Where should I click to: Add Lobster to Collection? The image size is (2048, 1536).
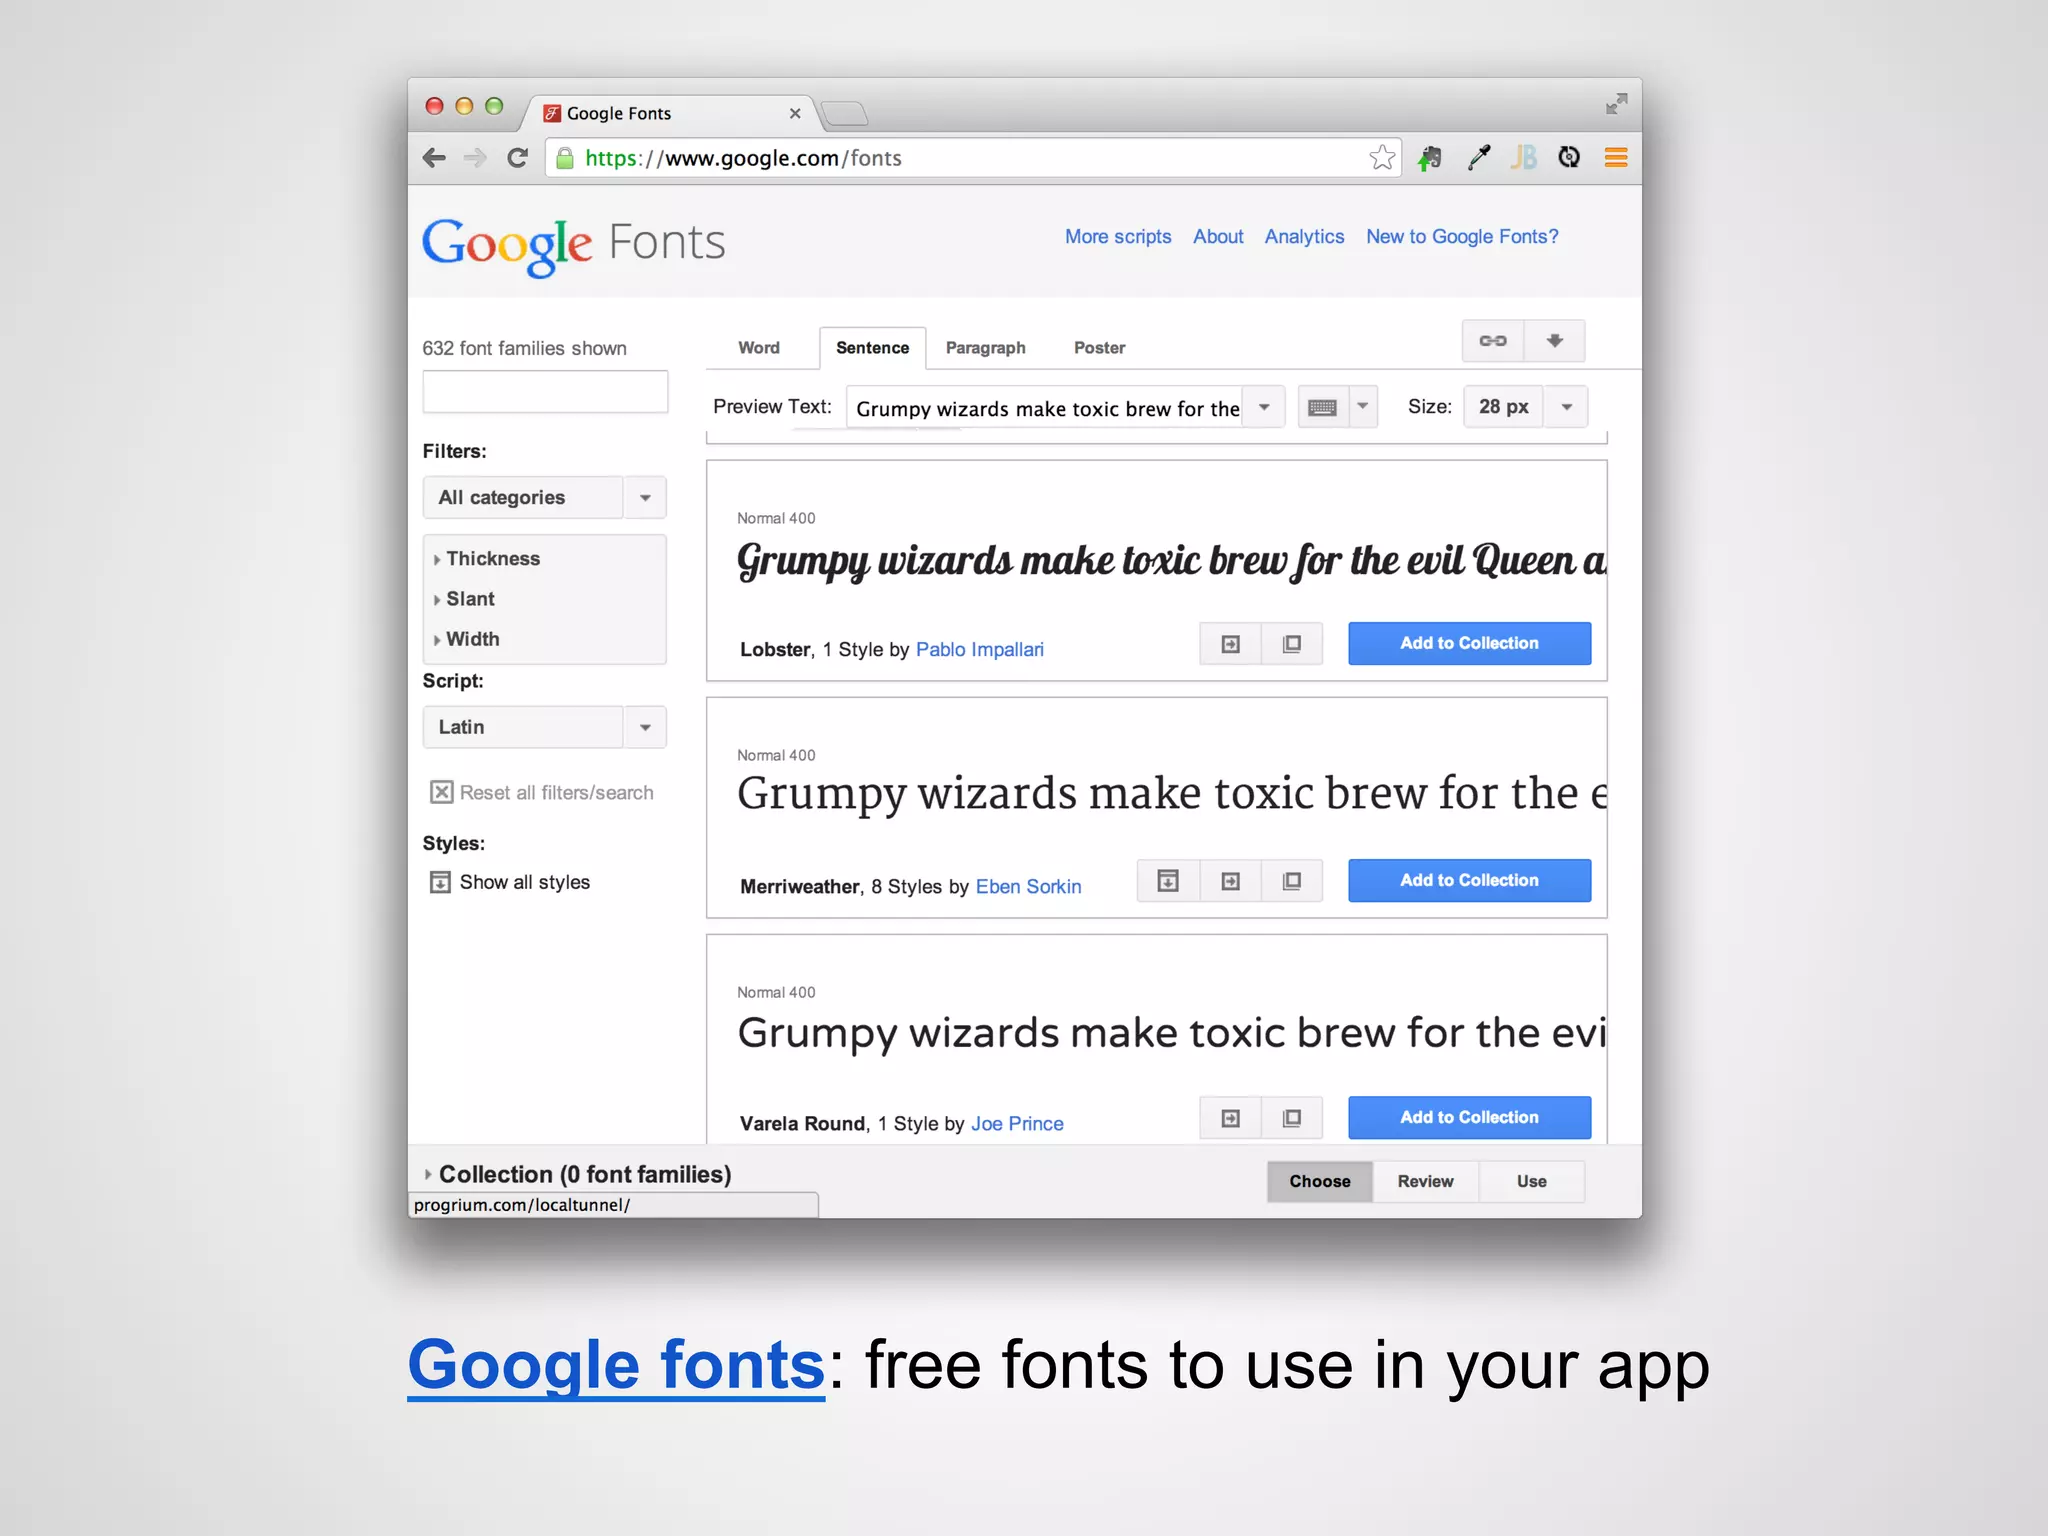point(1469,644)
